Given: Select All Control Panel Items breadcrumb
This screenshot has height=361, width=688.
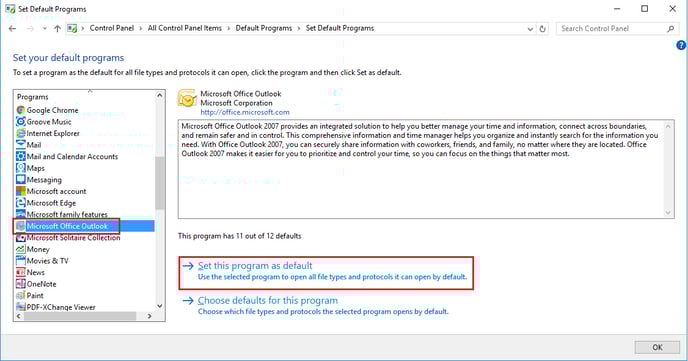Looking at the screenshot, I should coord(185,28).
